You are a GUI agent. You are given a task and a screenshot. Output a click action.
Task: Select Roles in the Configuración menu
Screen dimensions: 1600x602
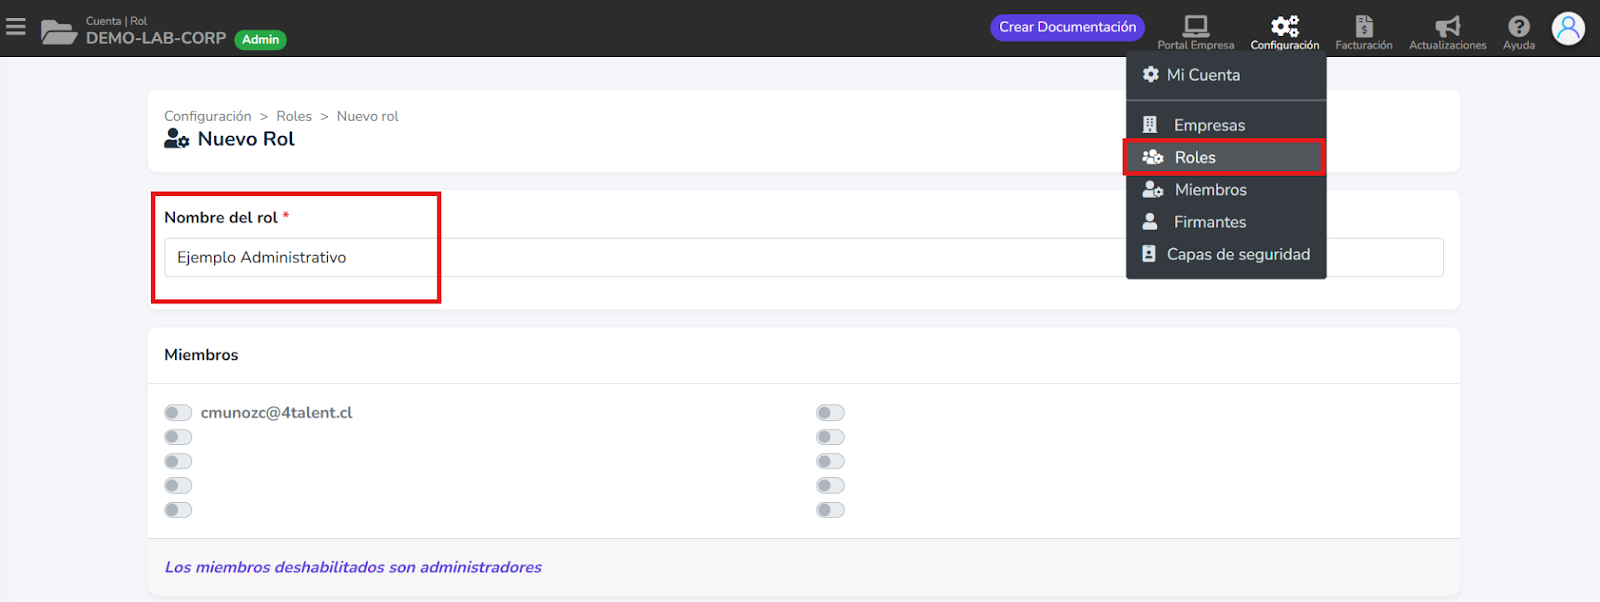pos(1226,157)
